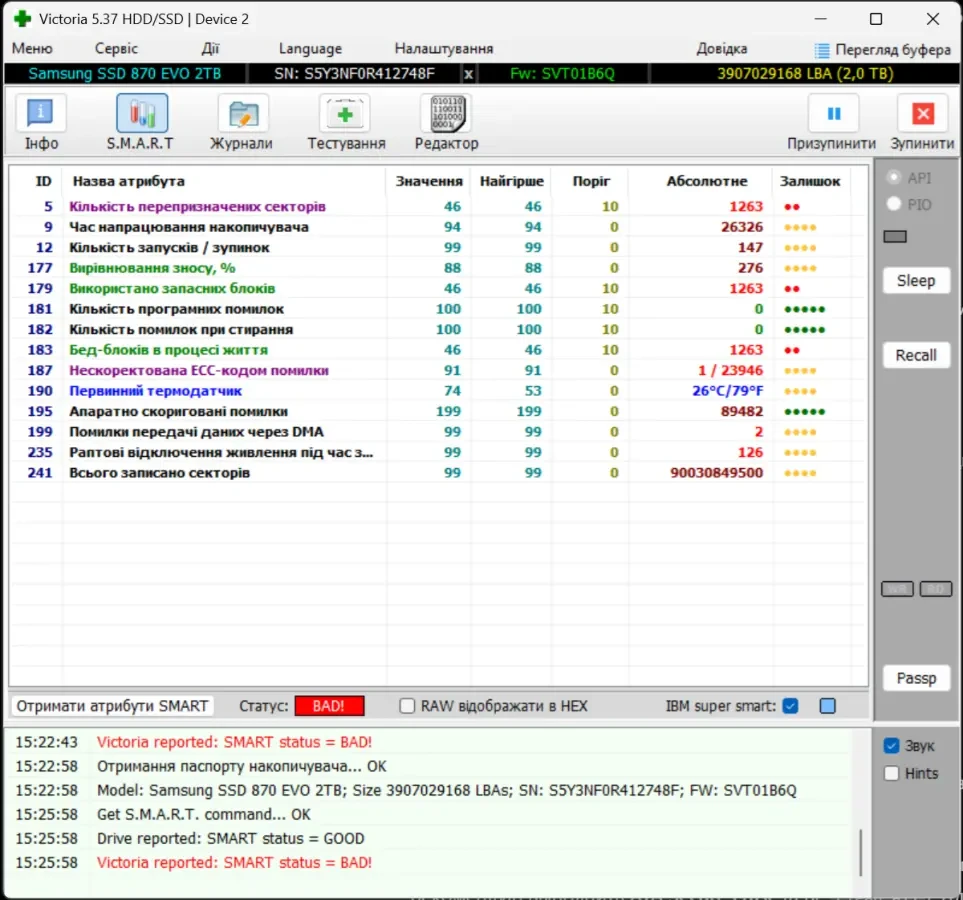Click the Залишок column header
This screenshot has width=963, height=900.
(809, 181)
